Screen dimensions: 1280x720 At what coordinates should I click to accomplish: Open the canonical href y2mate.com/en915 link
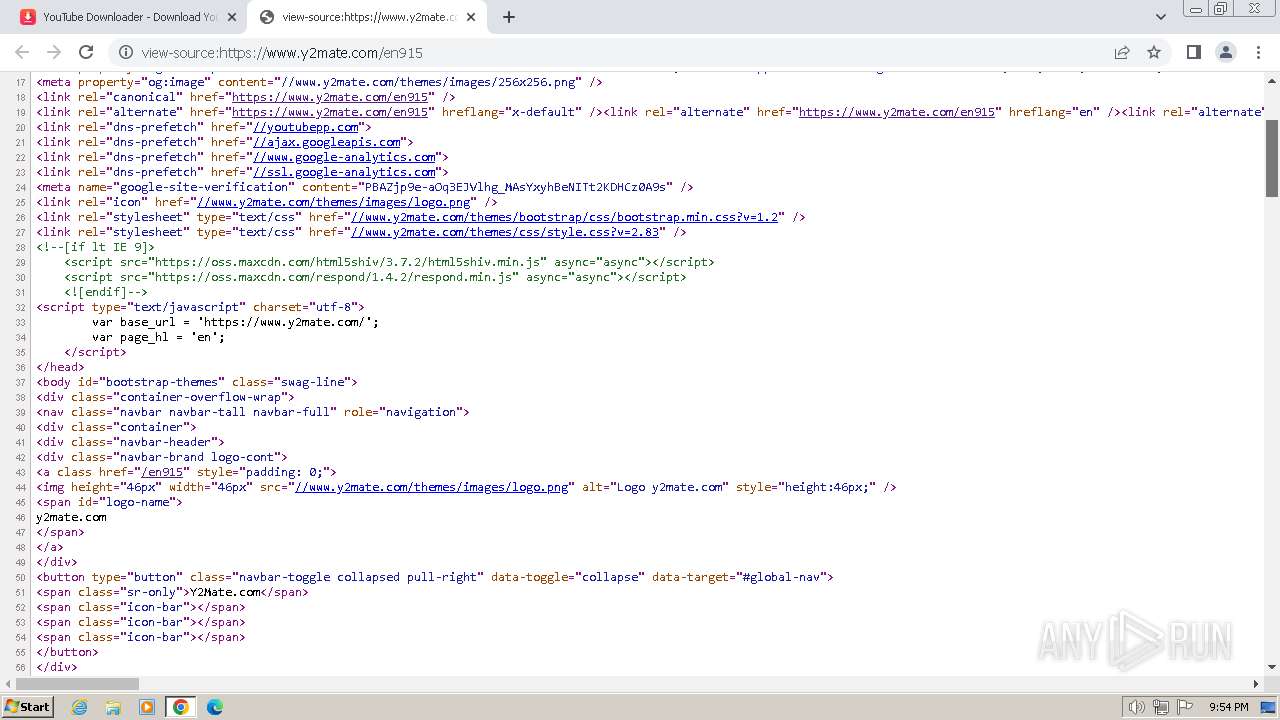330,97
